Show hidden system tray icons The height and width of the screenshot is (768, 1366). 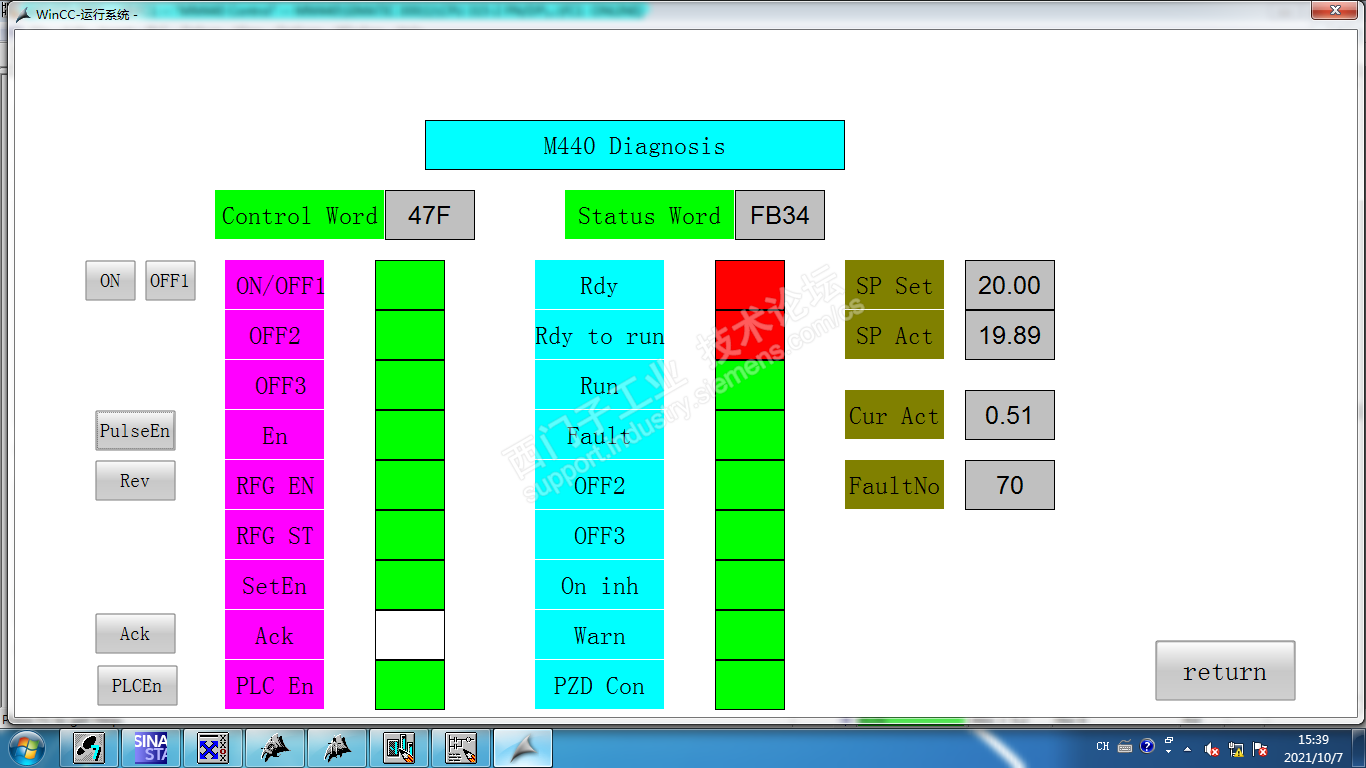pyautogui.click(x=1188, y=748)
